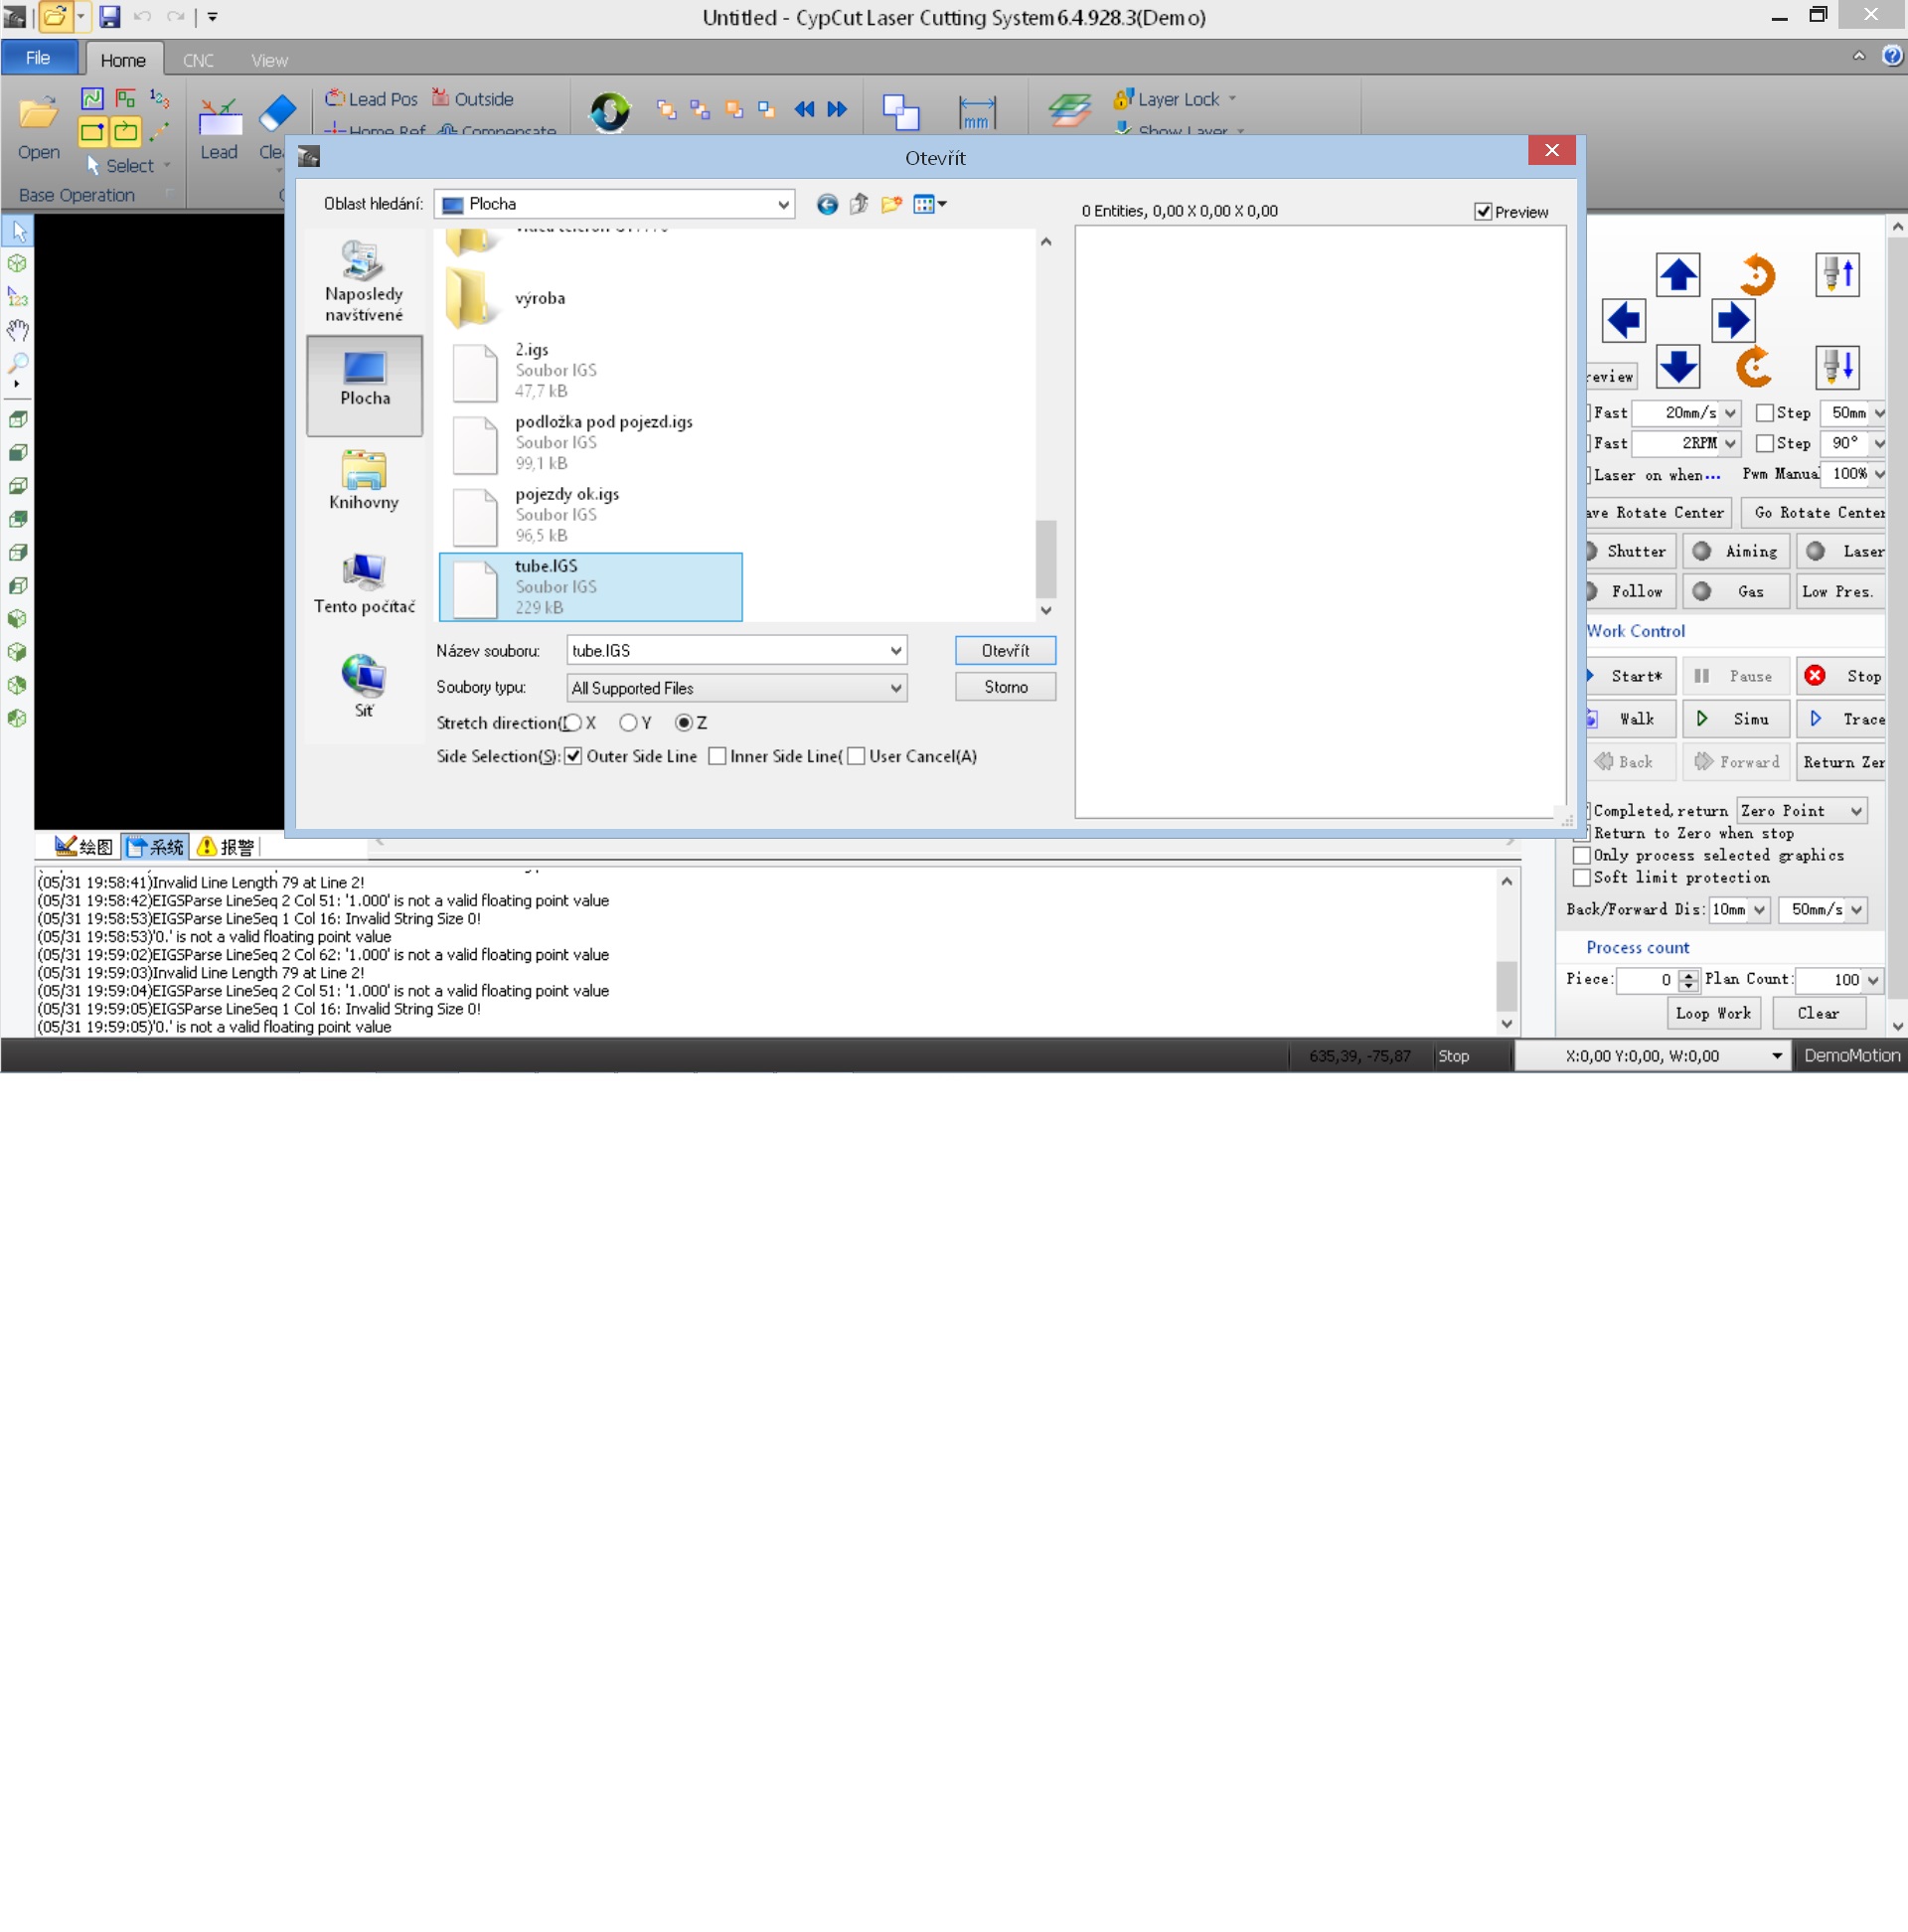Select the Tento počítač shortcut
Image resolution: width=1908 pixels, height=1932 pixels.
[364, 585]
